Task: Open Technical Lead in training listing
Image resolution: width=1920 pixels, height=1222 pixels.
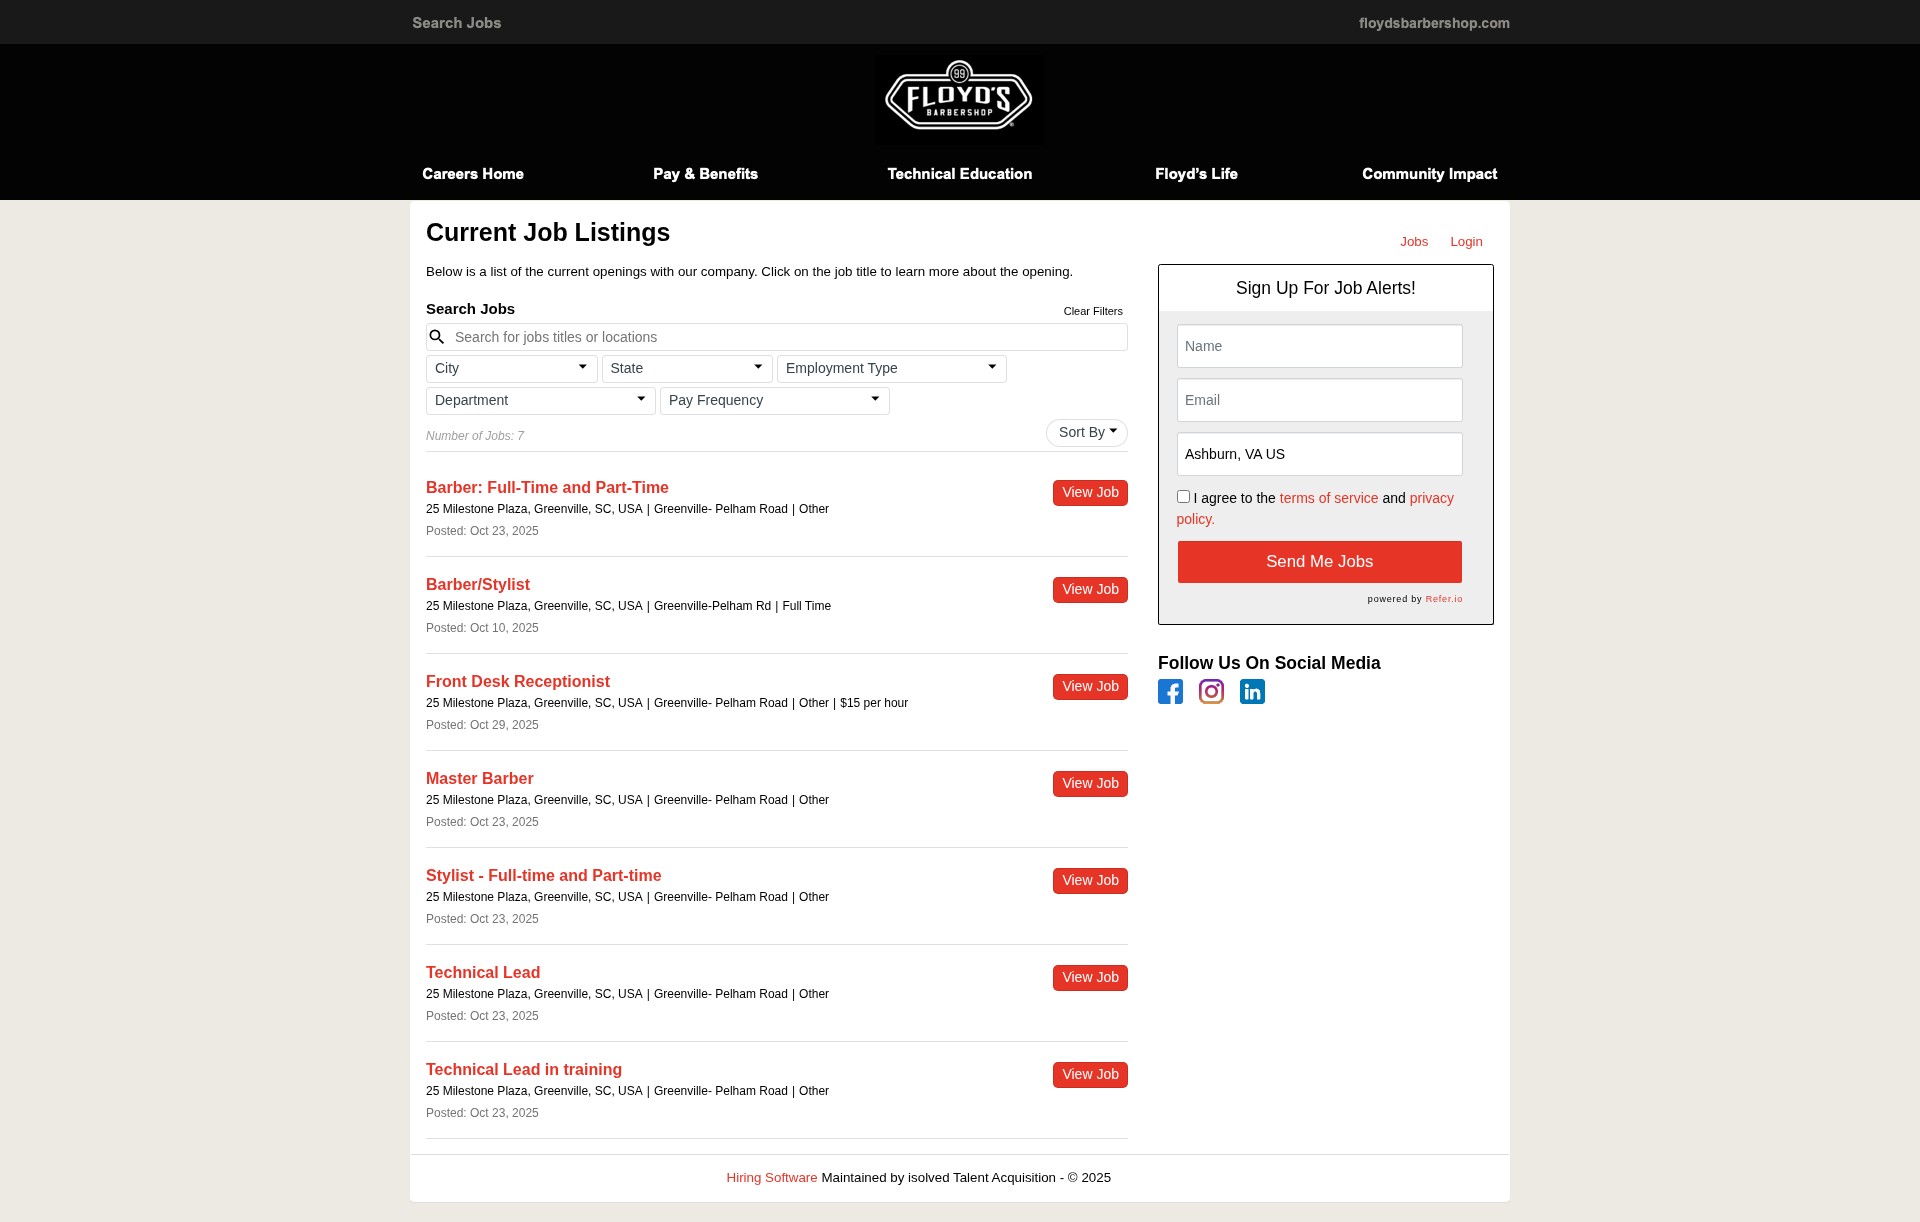Action: [x=524, y=1070]
